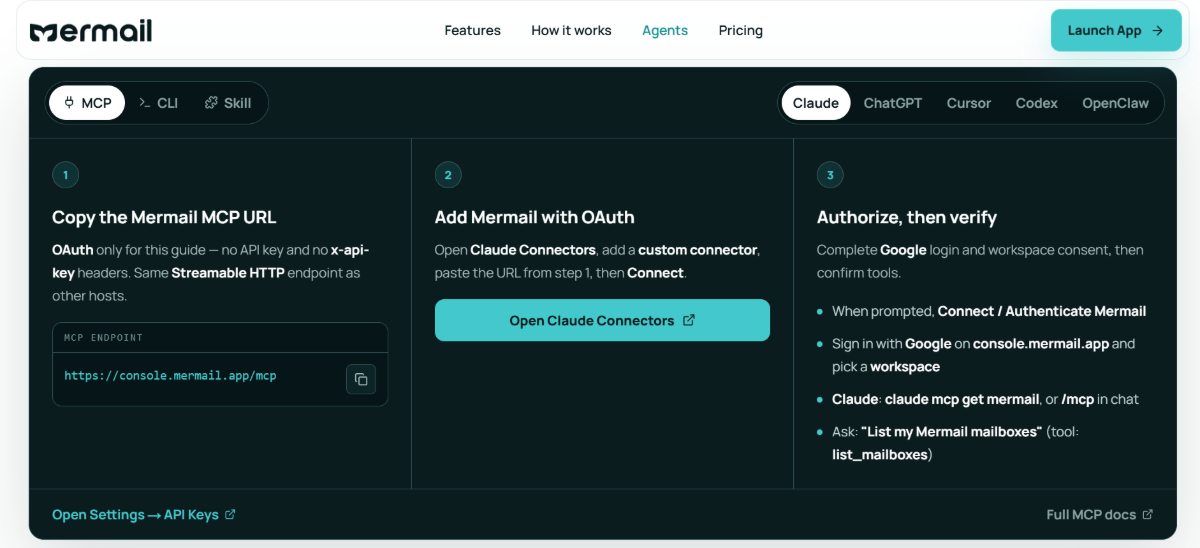Choose the OpenClaw host tab

(x=1116, y=103)
